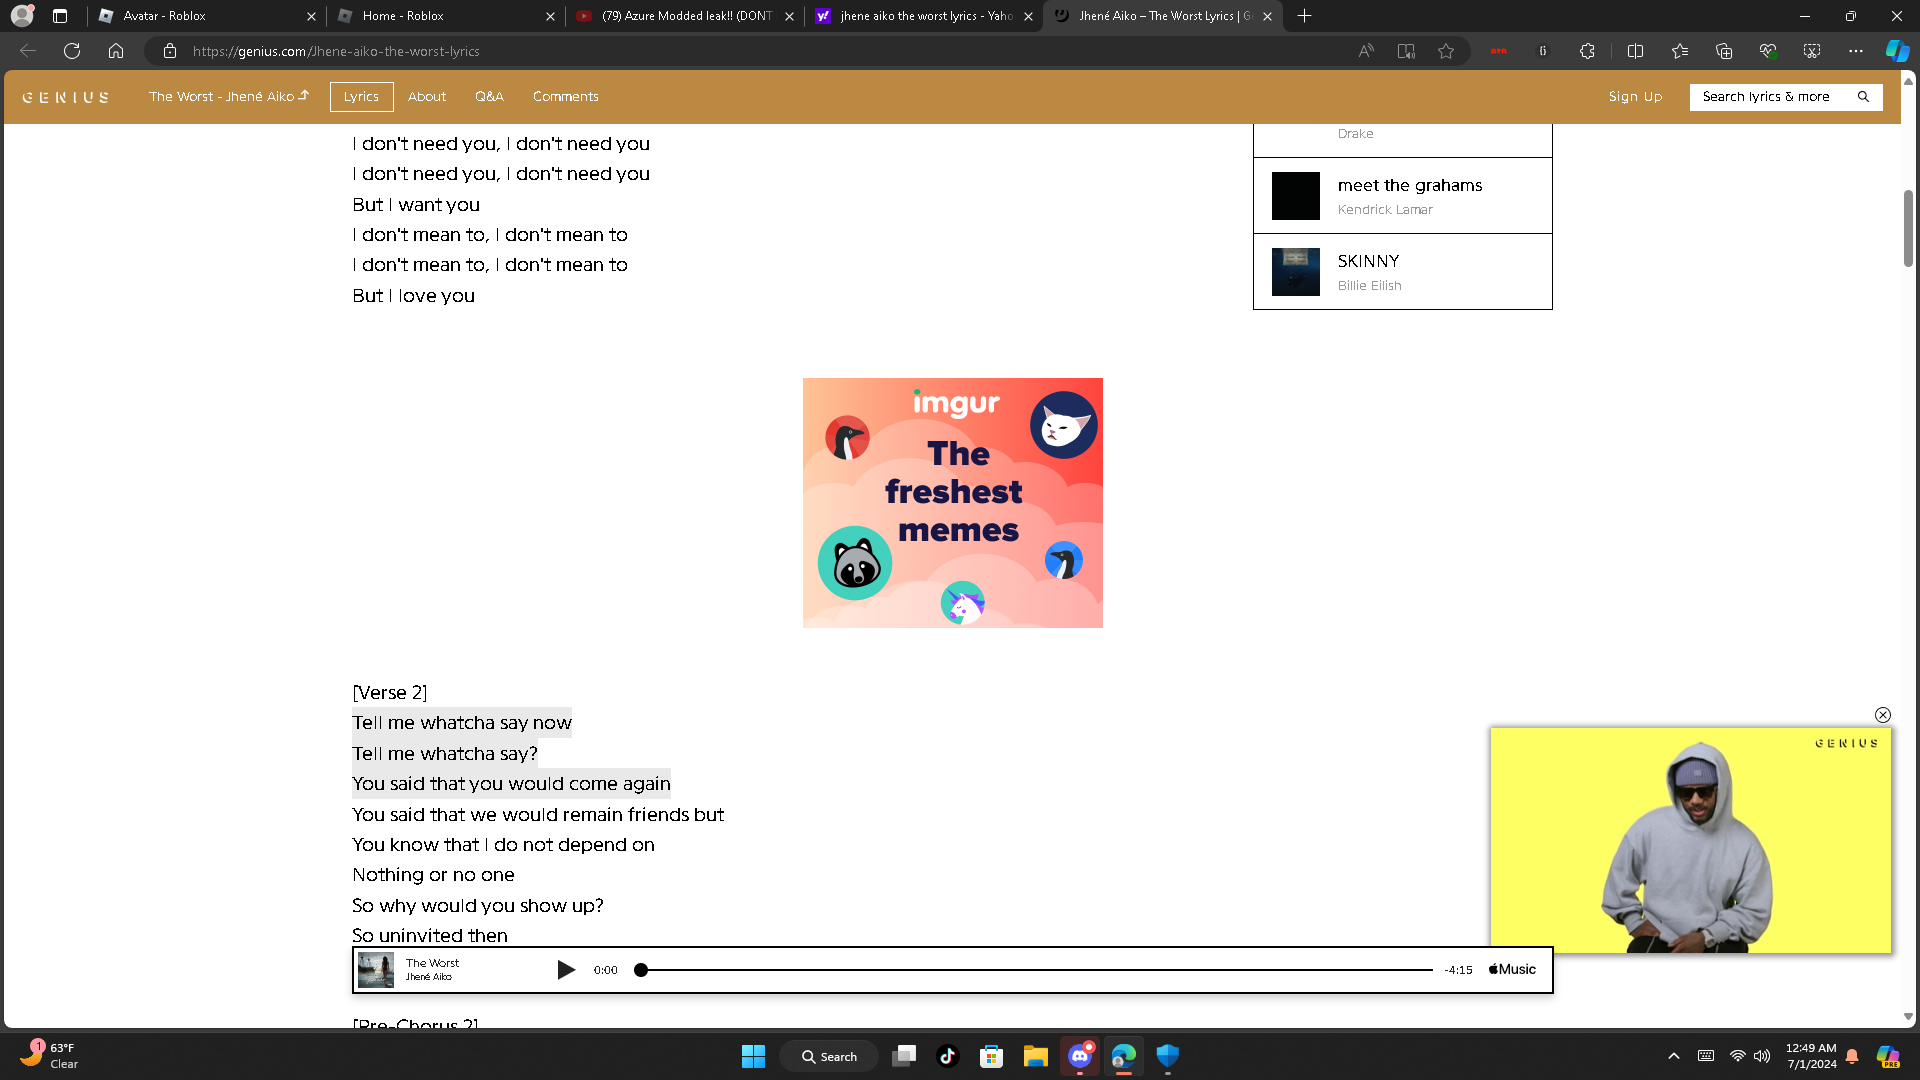
Task: Click the Genius logo
Action: click(66, 98)
